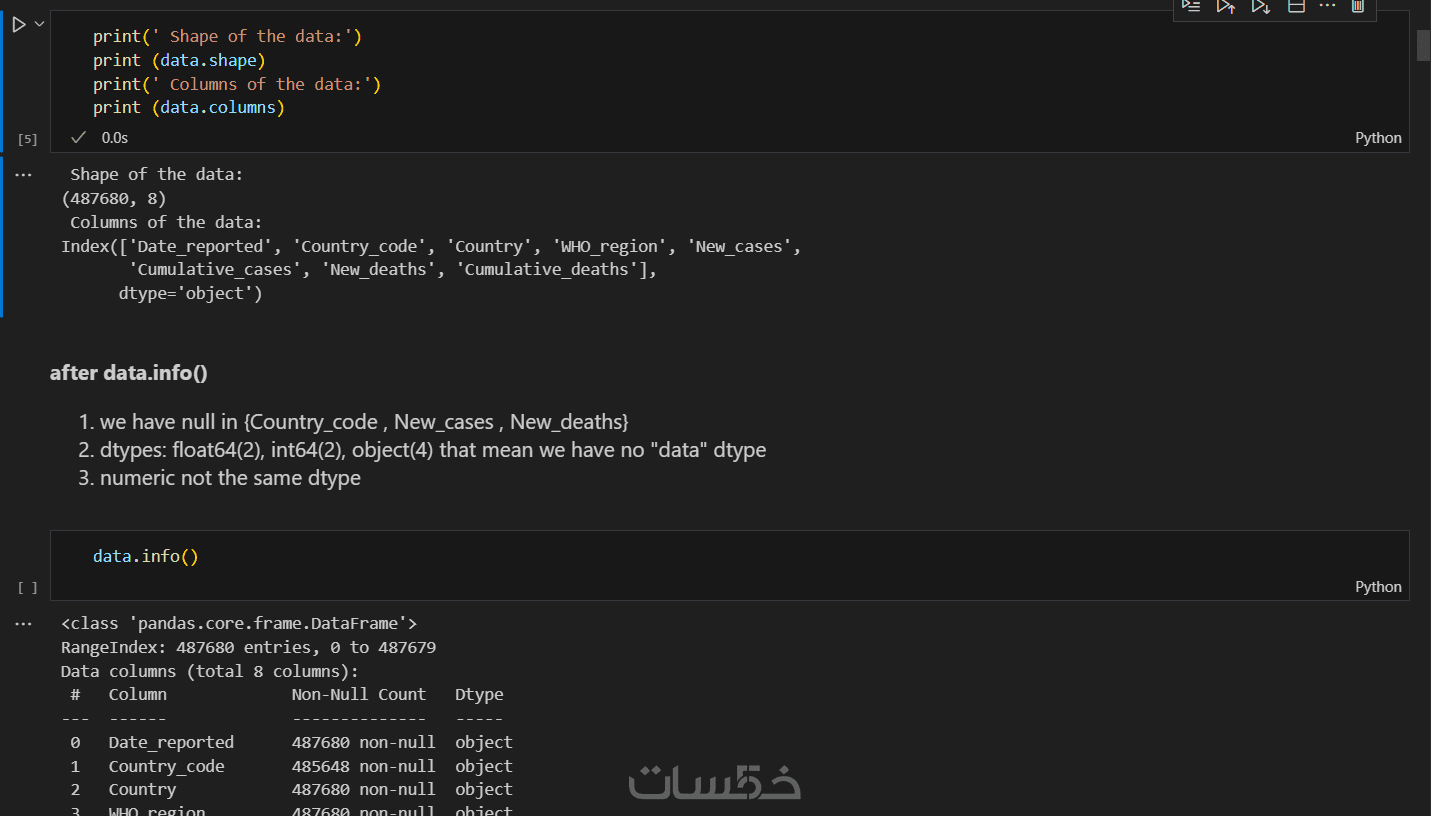Open output actions ellipsis for data.info() output

(x=24, y=624)
